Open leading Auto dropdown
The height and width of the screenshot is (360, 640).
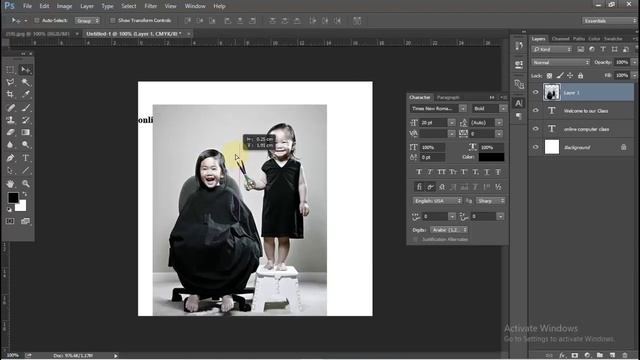pos(499,122)
